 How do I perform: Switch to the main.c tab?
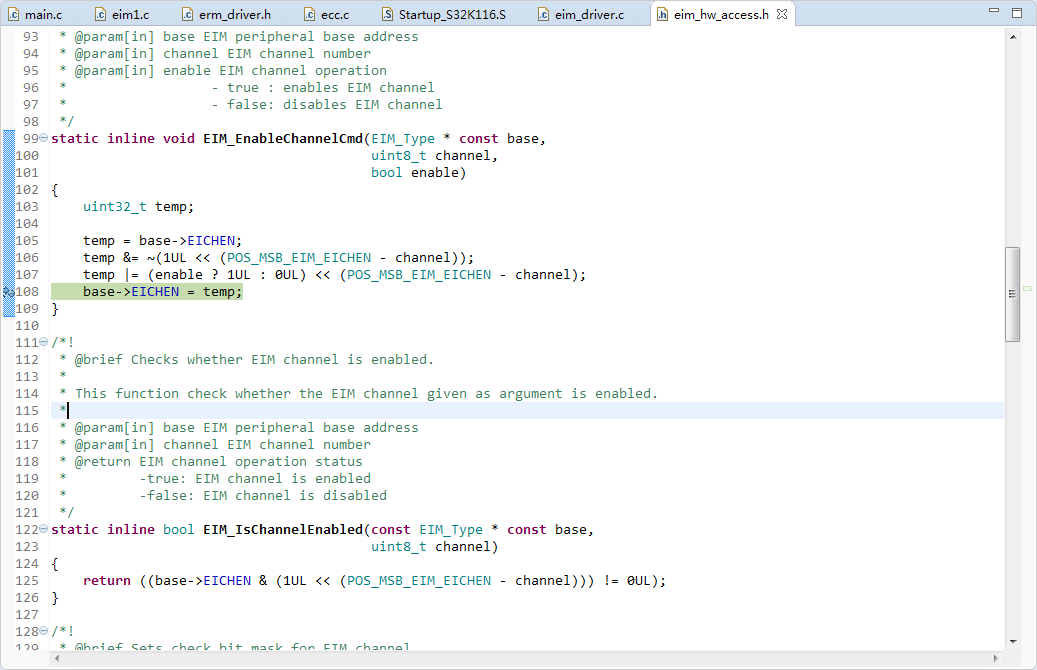(x=45, y=14)
